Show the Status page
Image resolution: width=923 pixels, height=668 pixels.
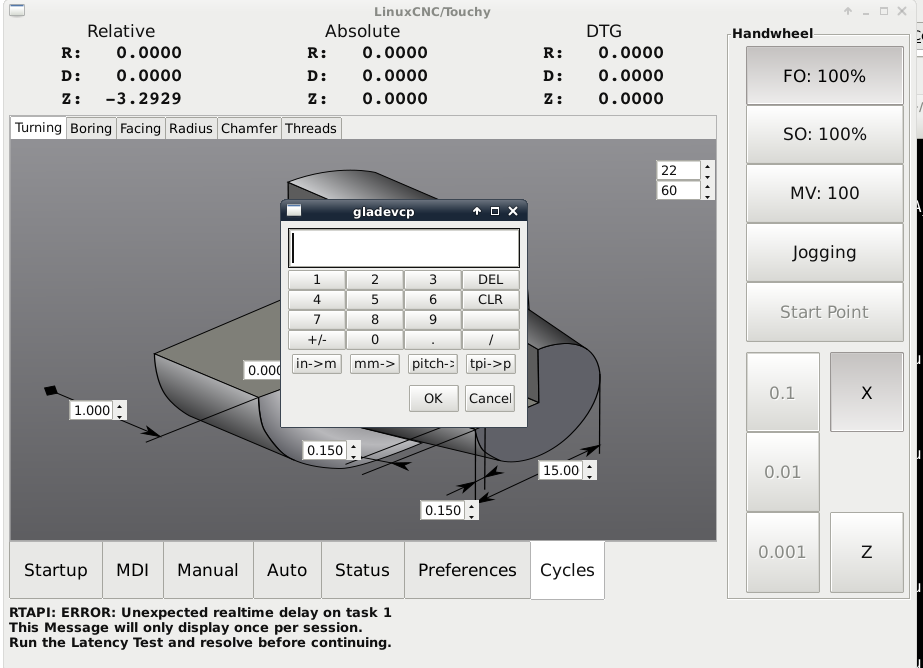point(362,570)
